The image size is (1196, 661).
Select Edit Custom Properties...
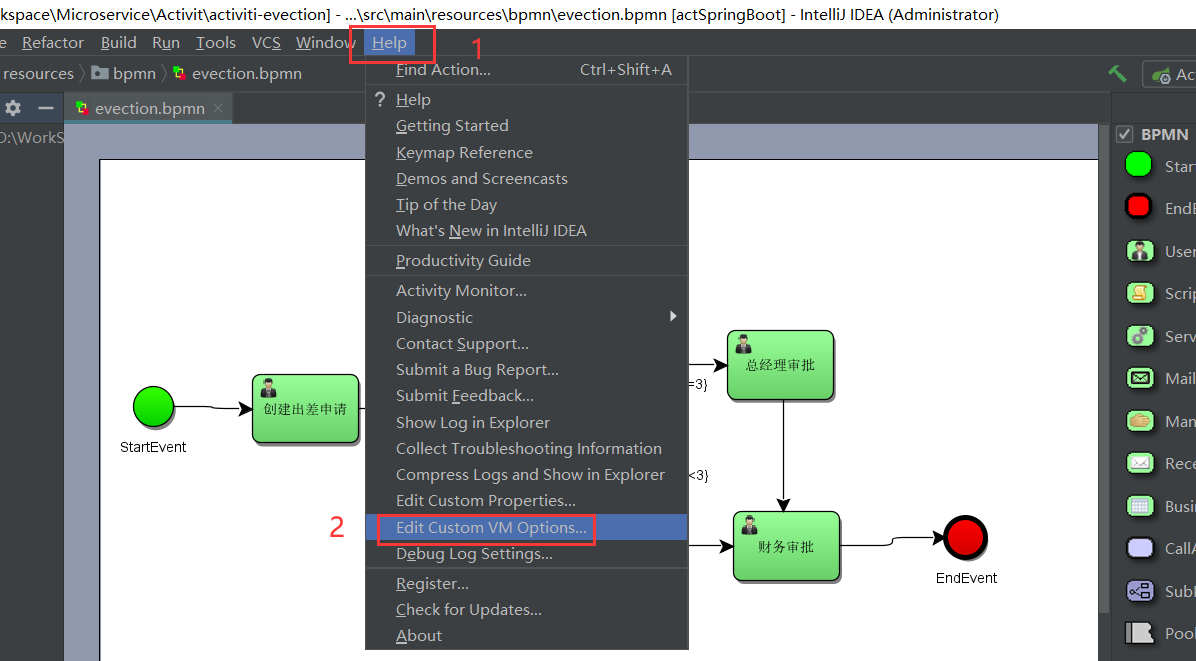click(526, 501)
